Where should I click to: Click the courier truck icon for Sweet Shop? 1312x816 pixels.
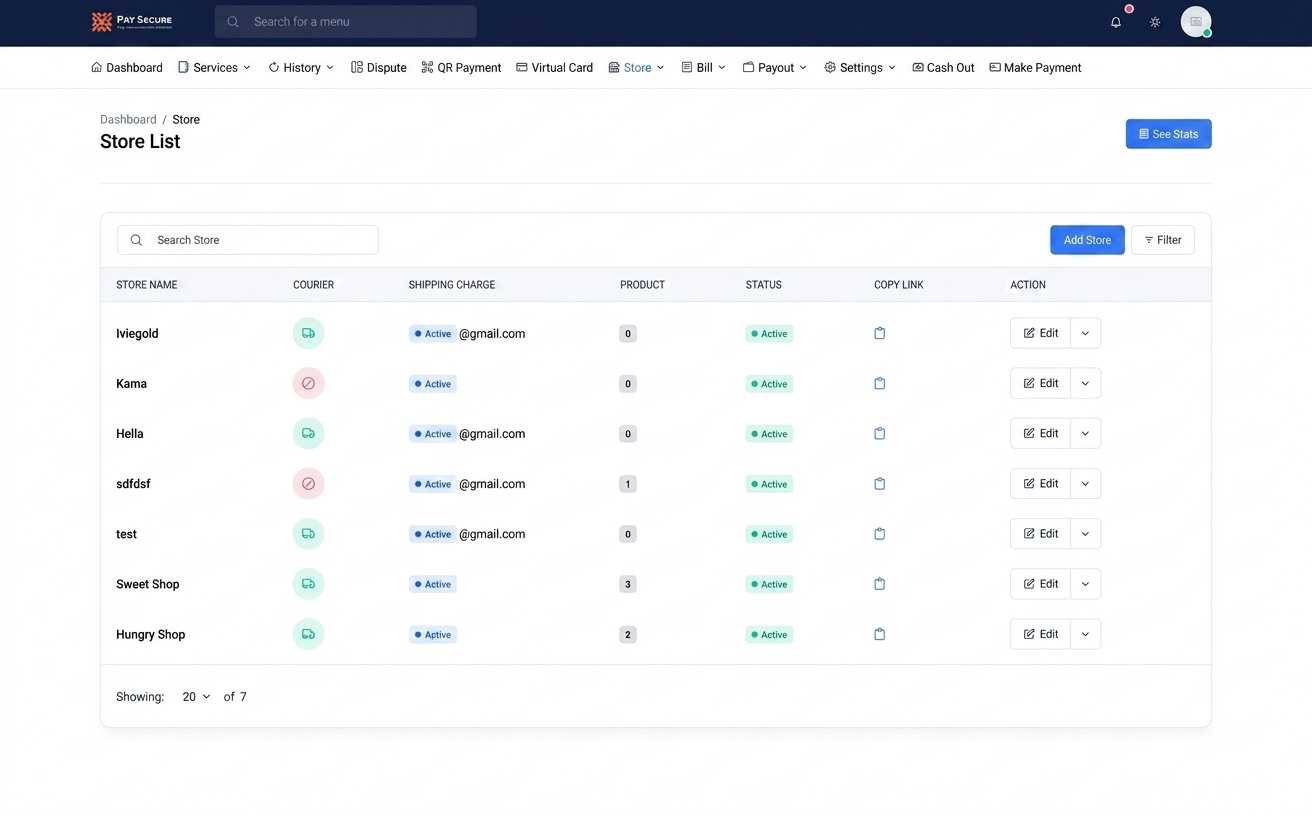click(x=308, y=583)
